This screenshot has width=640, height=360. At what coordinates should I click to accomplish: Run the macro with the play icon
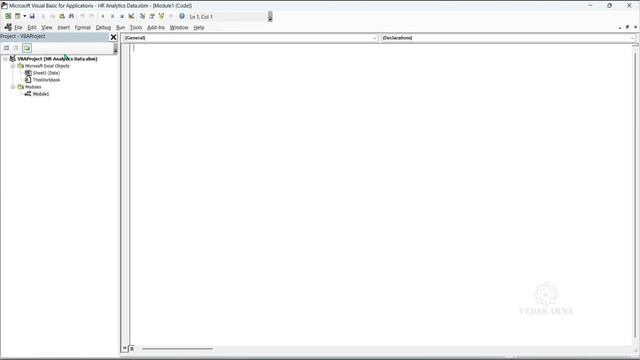tap(103, 16)
